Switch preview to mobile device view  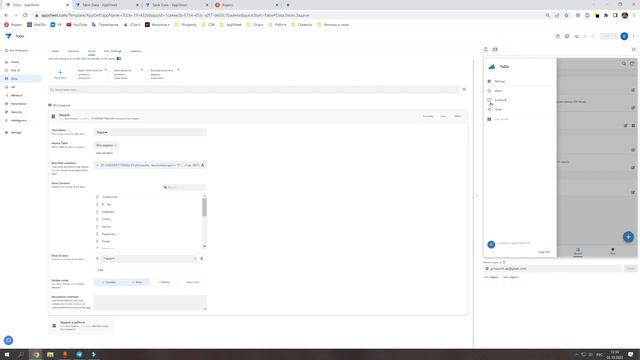pos(486,49)
